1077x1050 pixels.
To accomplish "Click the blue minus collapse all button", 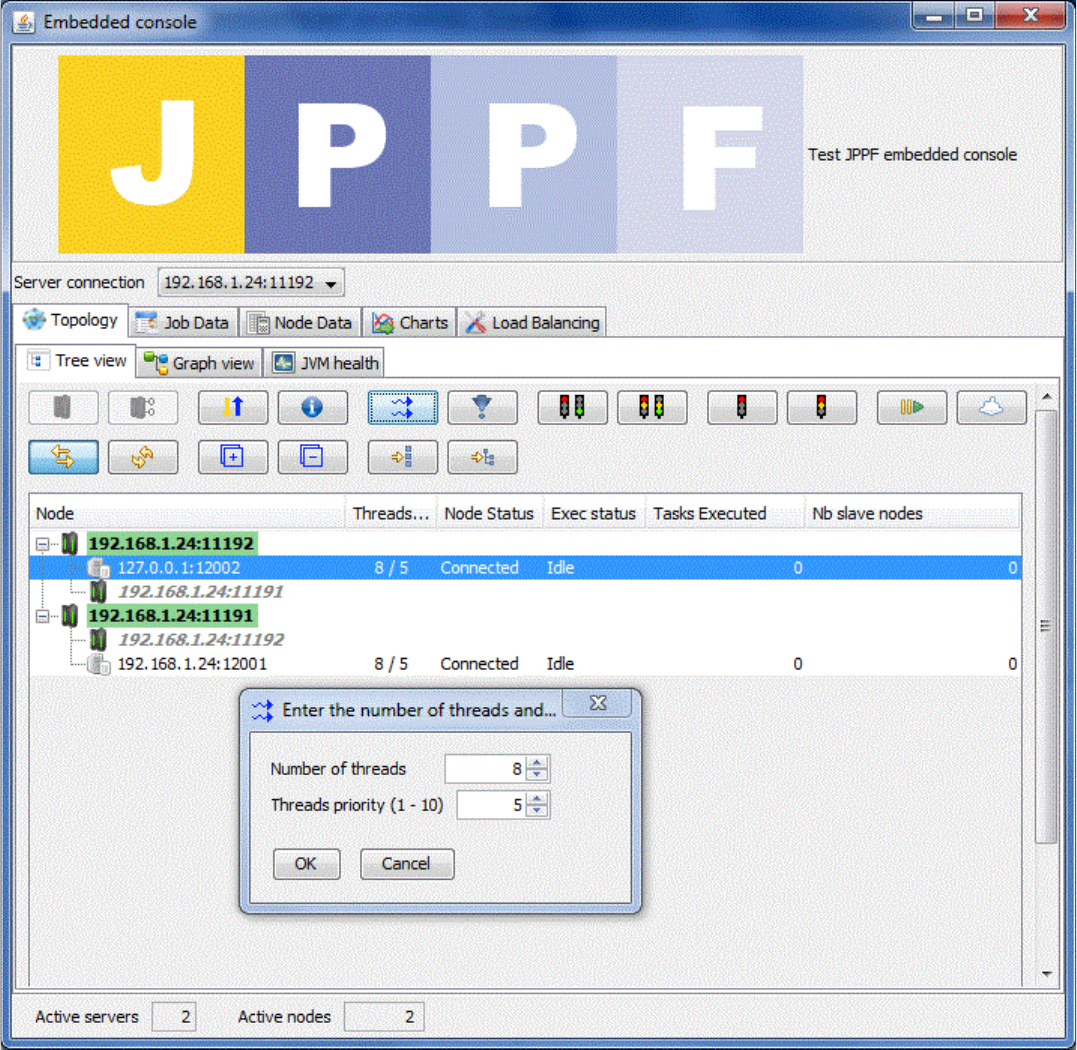I will pyautogui.click(x=313, y=457).
